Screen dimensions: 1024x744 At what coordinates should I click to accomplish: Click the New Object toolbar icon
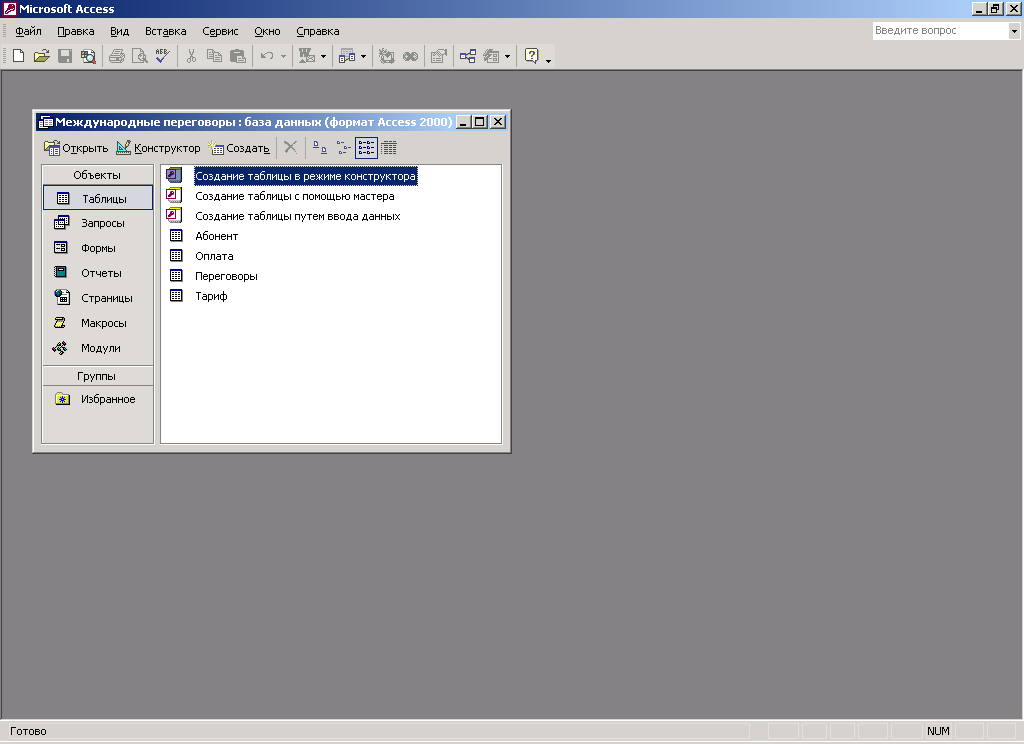click(491, 56)
